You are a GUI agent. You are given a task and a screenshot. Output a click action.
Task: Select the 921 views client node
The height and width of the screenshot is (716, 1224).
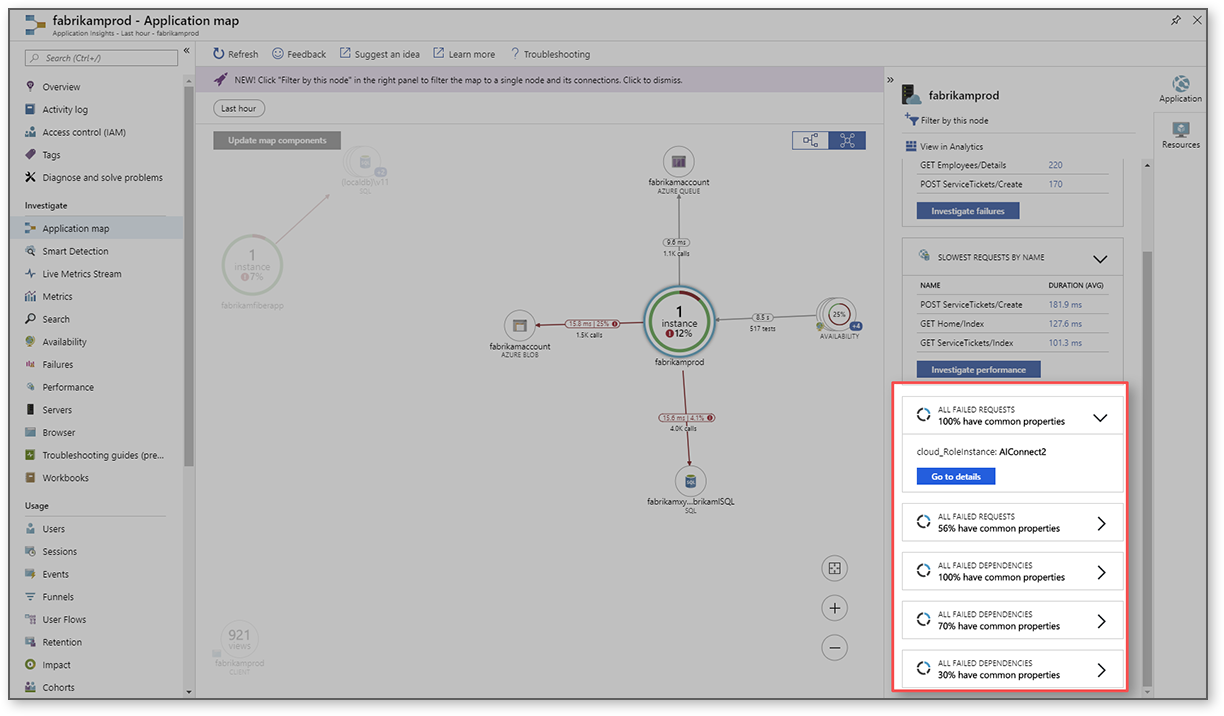(239, 636)
